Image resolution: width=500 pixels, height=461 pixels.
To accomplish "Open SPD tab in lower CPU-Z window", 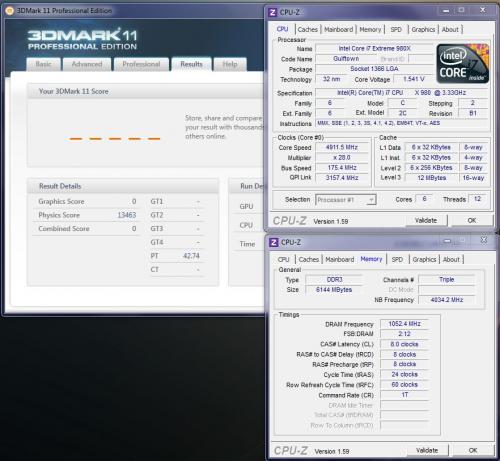I will click(x=397, y=260).
